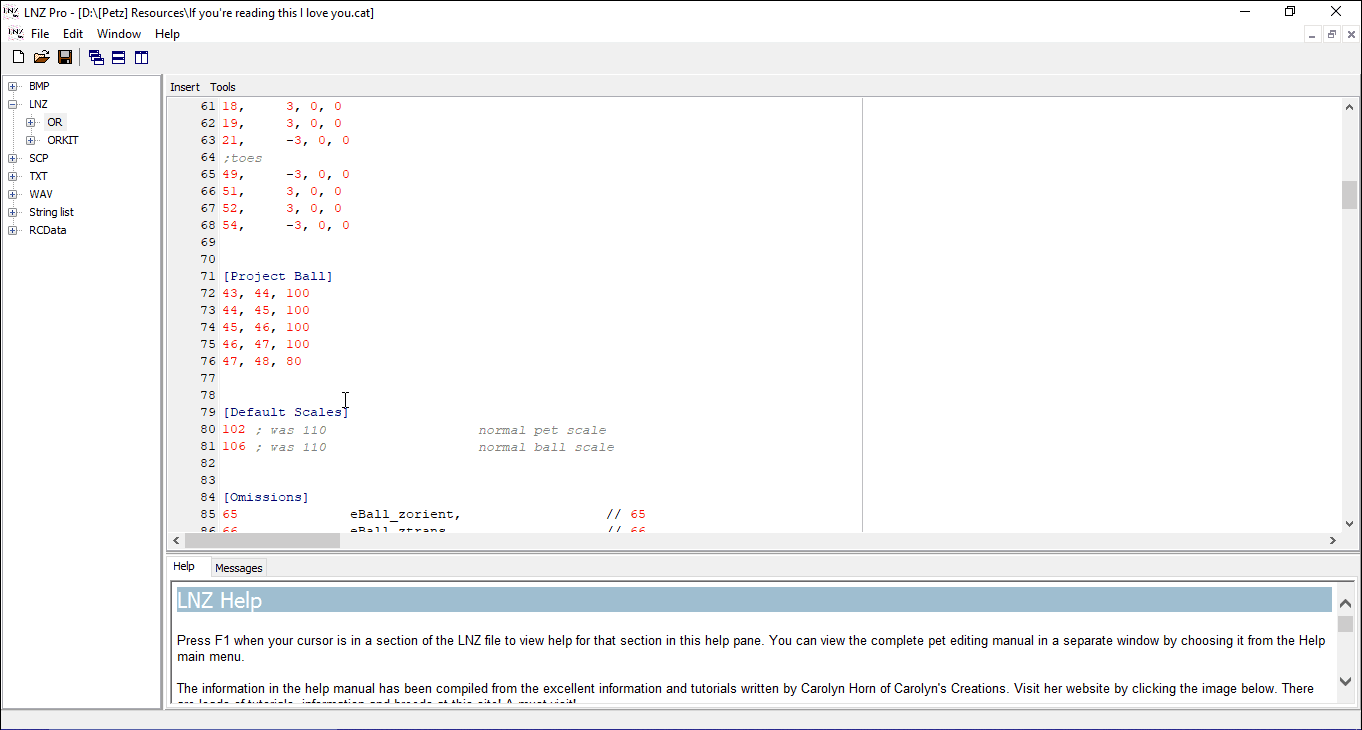
Task: Open the Edit menu
Action: coord(73,34)
